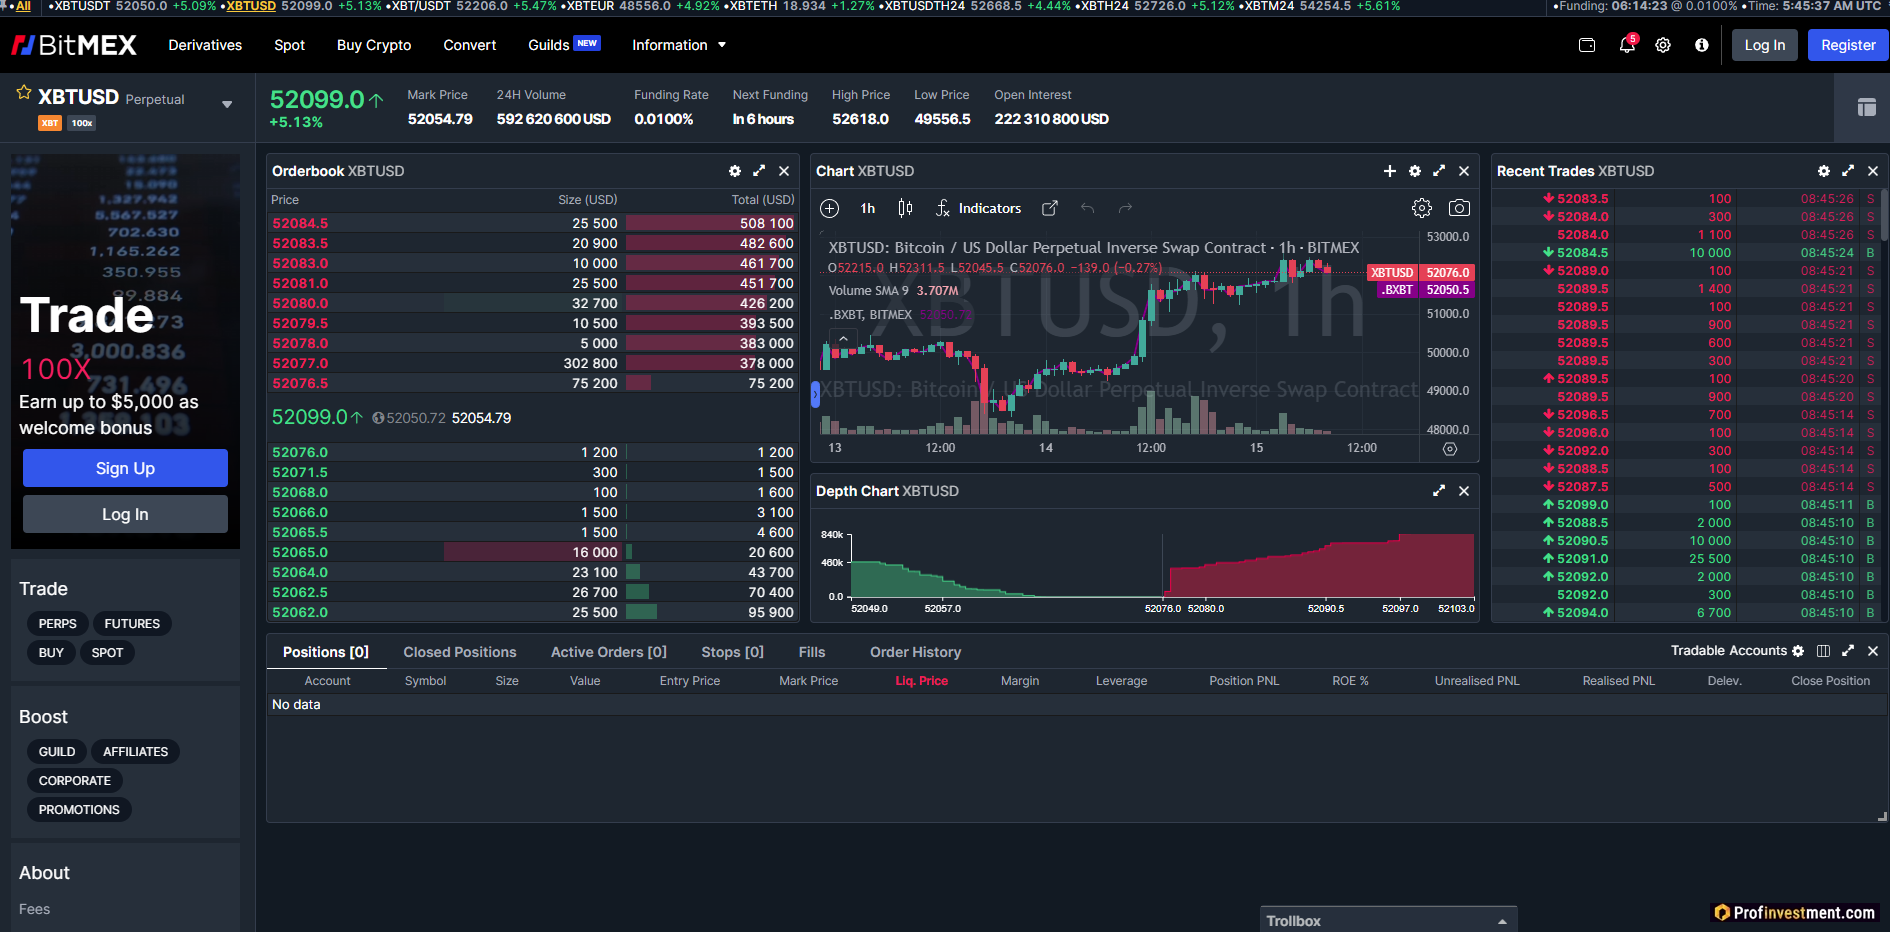Open the PROMOTIONS boost link
This screenshot has width=1890, height=932.
pyautogui.click(x=79, y=810)
